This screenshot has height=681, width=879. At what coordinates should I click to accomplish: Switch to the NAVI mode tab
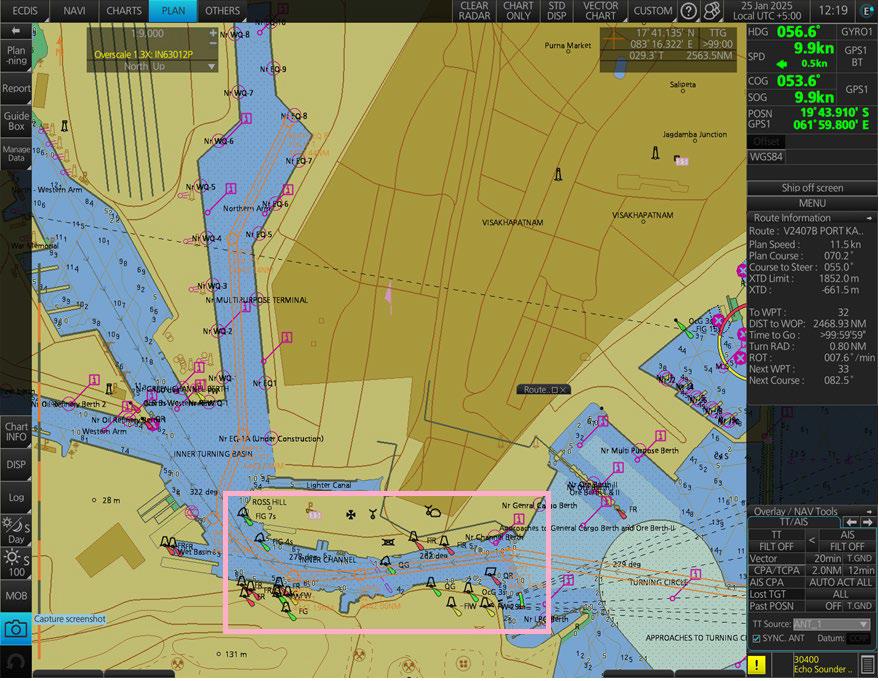(75, 11)
